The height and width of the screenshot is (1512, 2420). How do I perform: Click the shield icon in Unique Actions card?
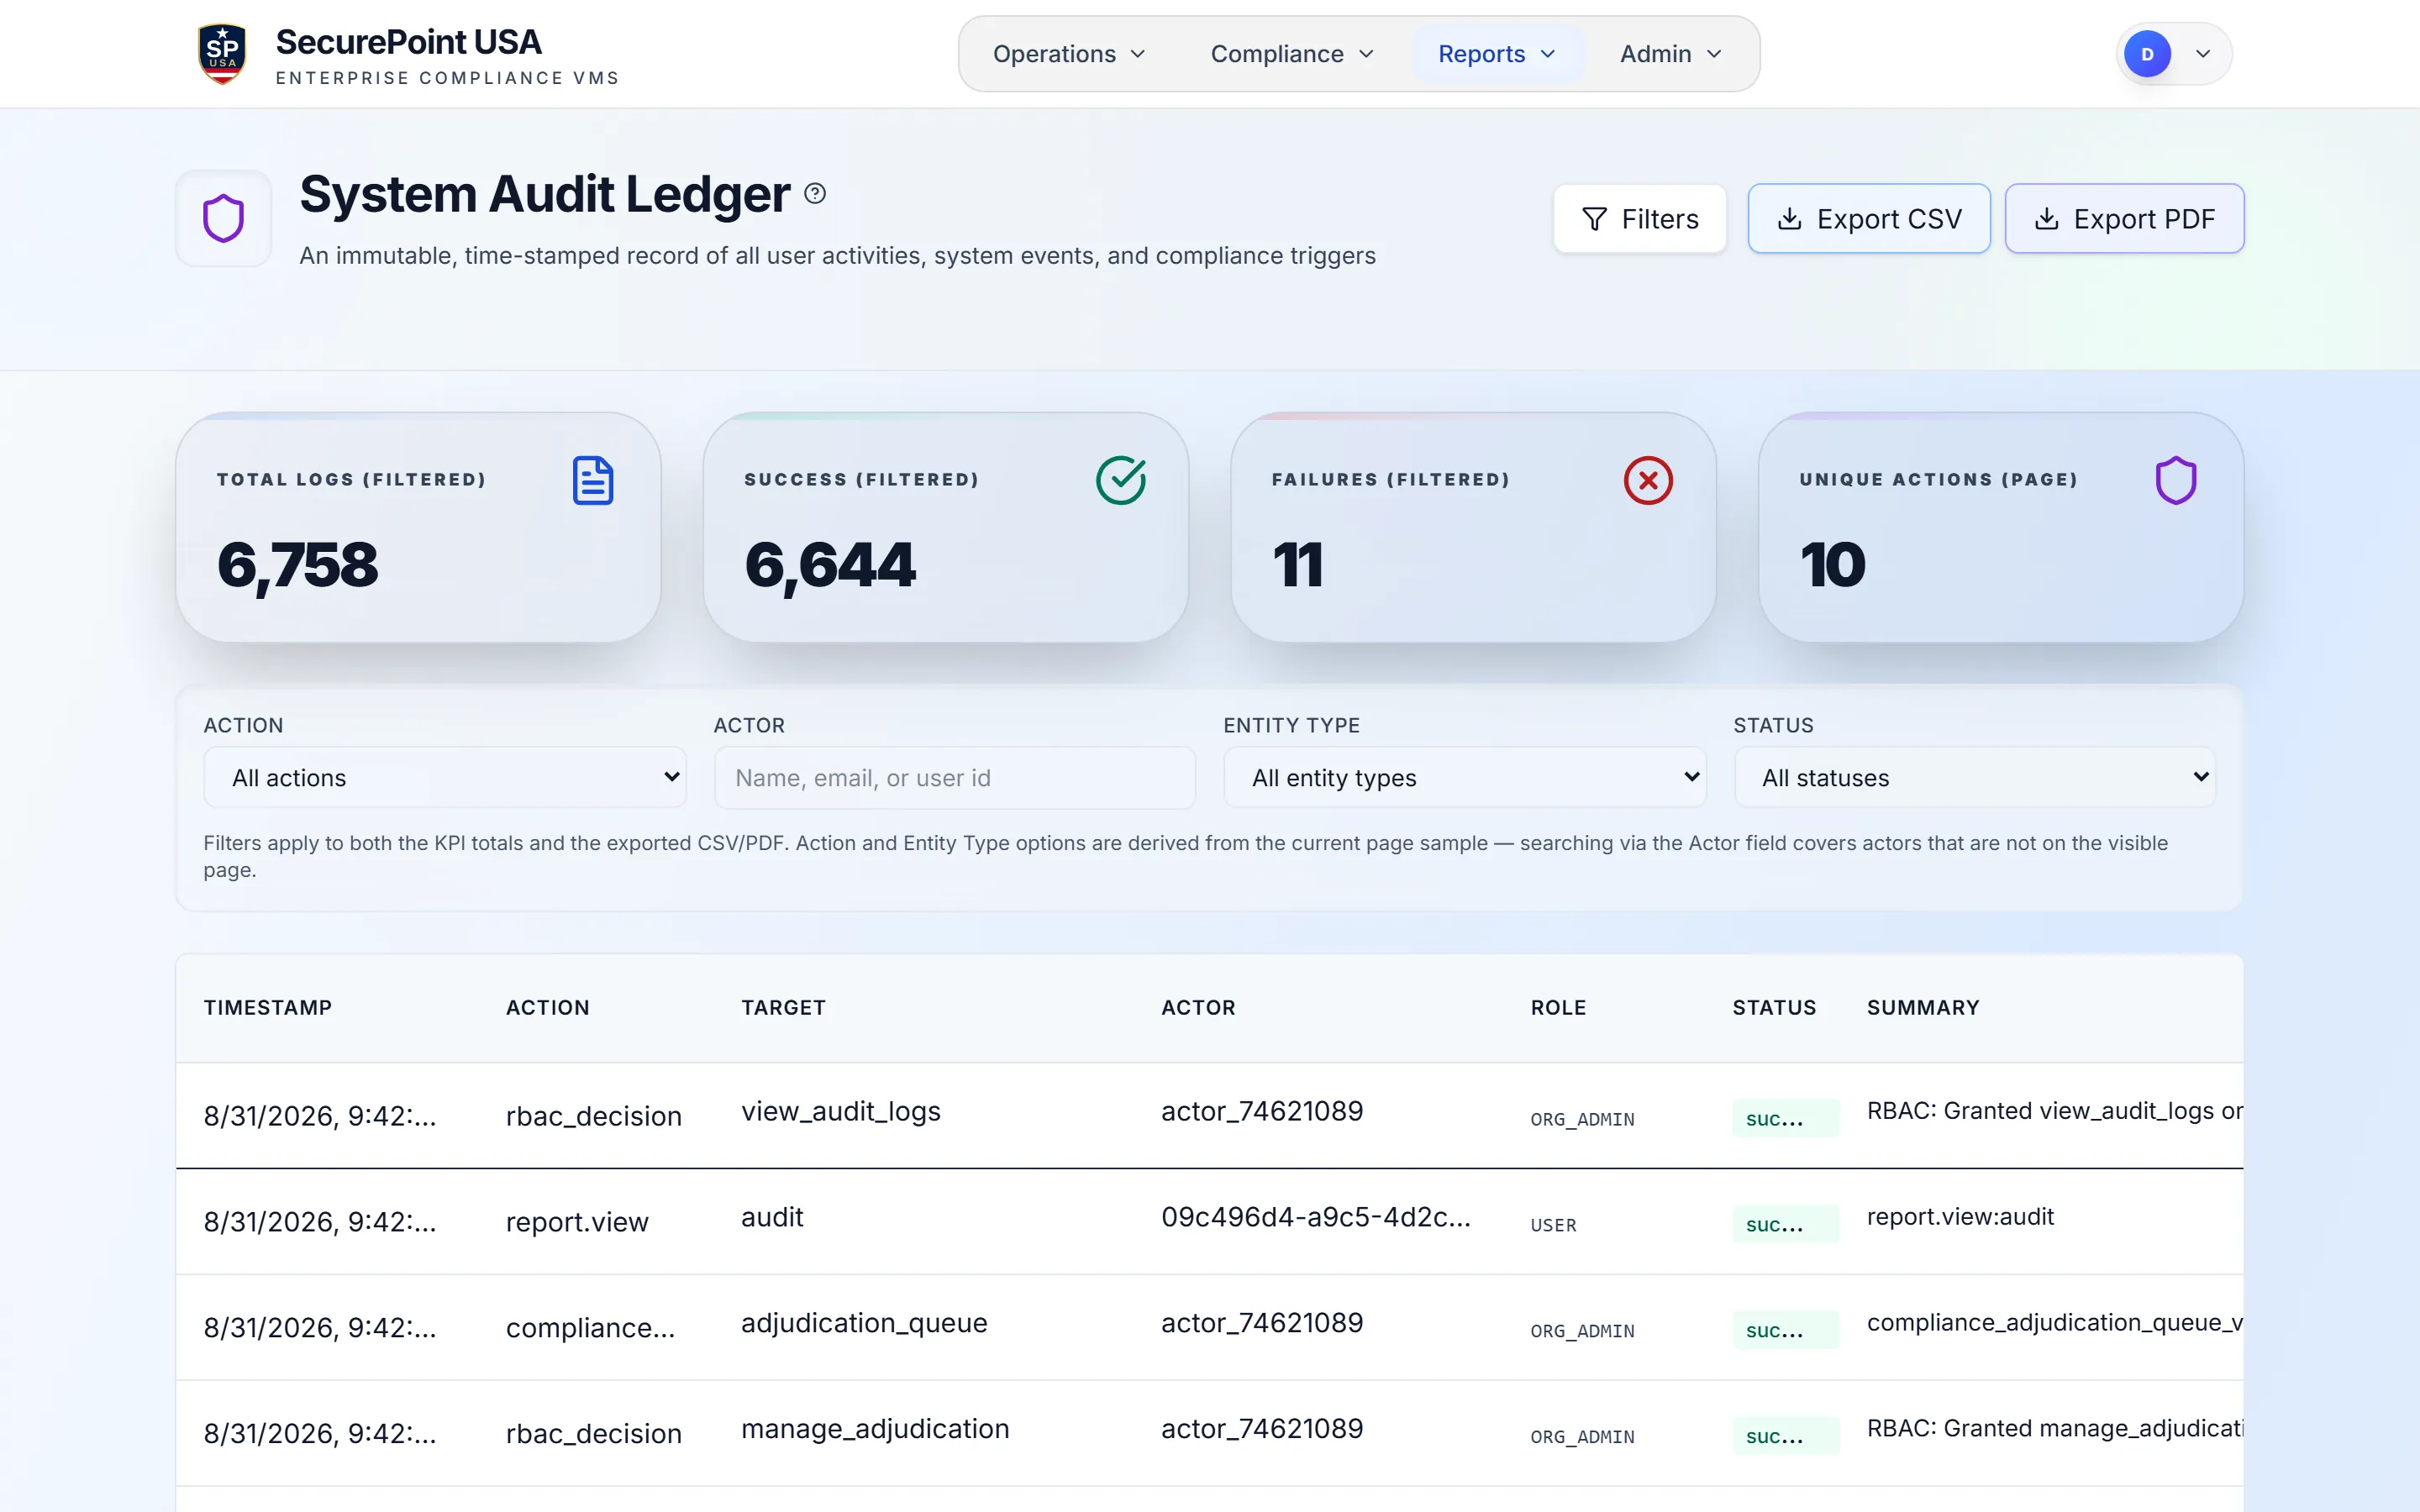click(x=2176, y=481)
